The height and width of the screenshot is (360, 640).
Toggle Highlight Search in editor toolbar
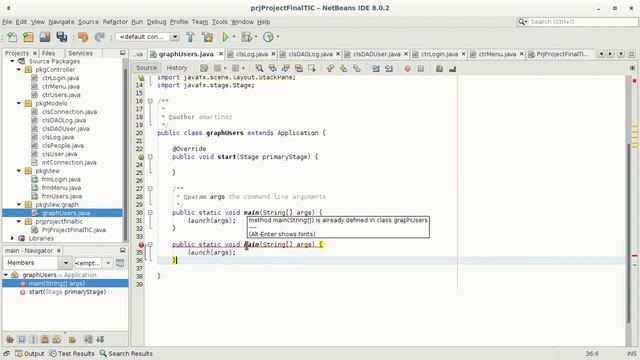coord(299,69)
